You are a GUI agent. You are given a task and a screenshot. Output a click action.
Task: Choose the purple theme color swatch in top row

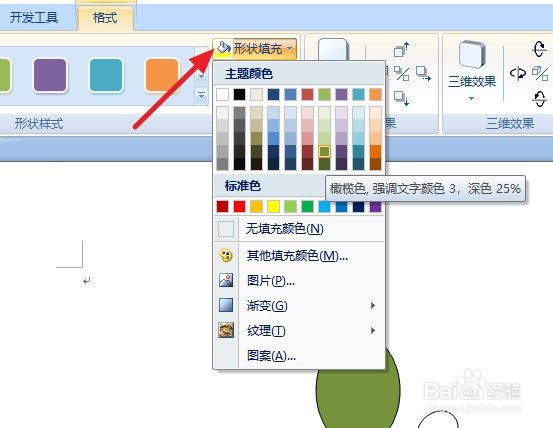pos(341,94)
